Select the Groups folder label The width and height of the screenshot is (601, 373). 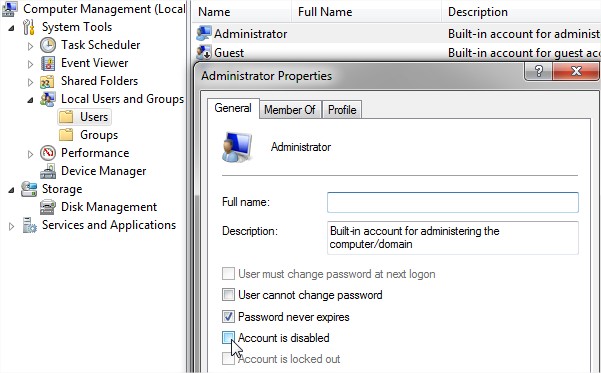click(99, 135)
